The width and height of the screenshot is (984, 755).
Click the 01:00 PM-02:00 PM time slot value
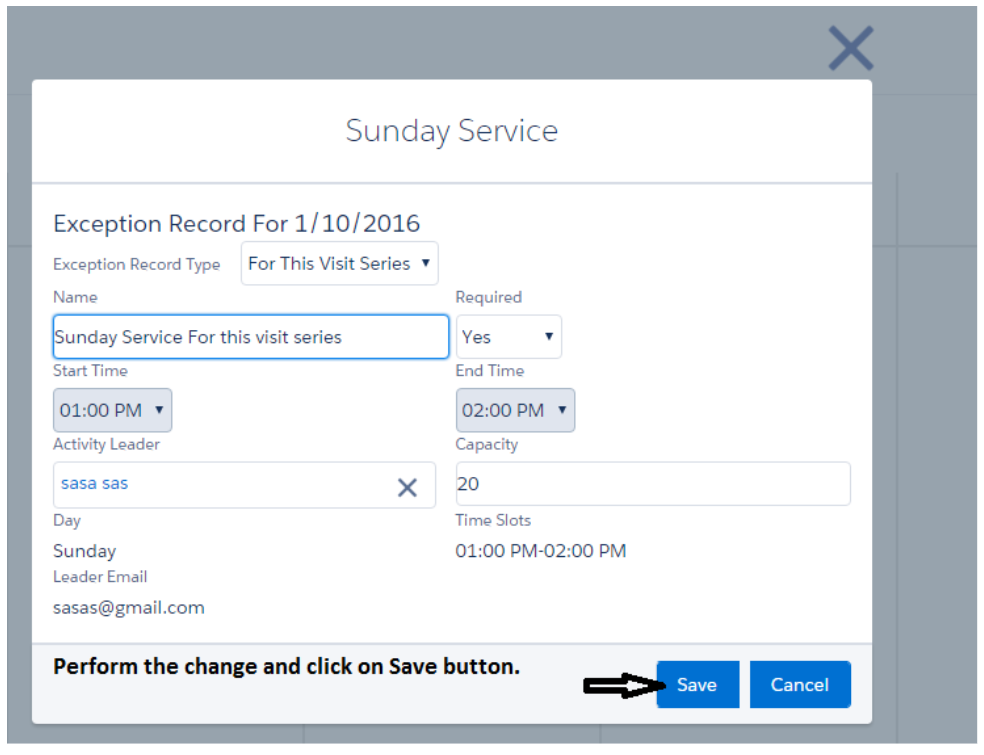point(540,551)
